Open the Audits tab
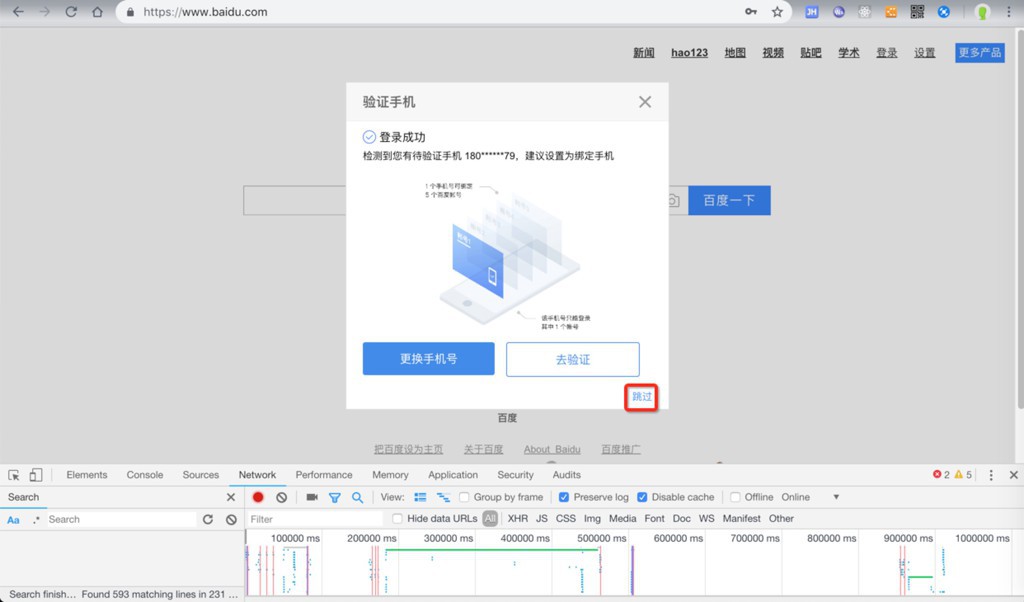The height and width of the screenshot is (602, 1024). [x=566, y=475]
